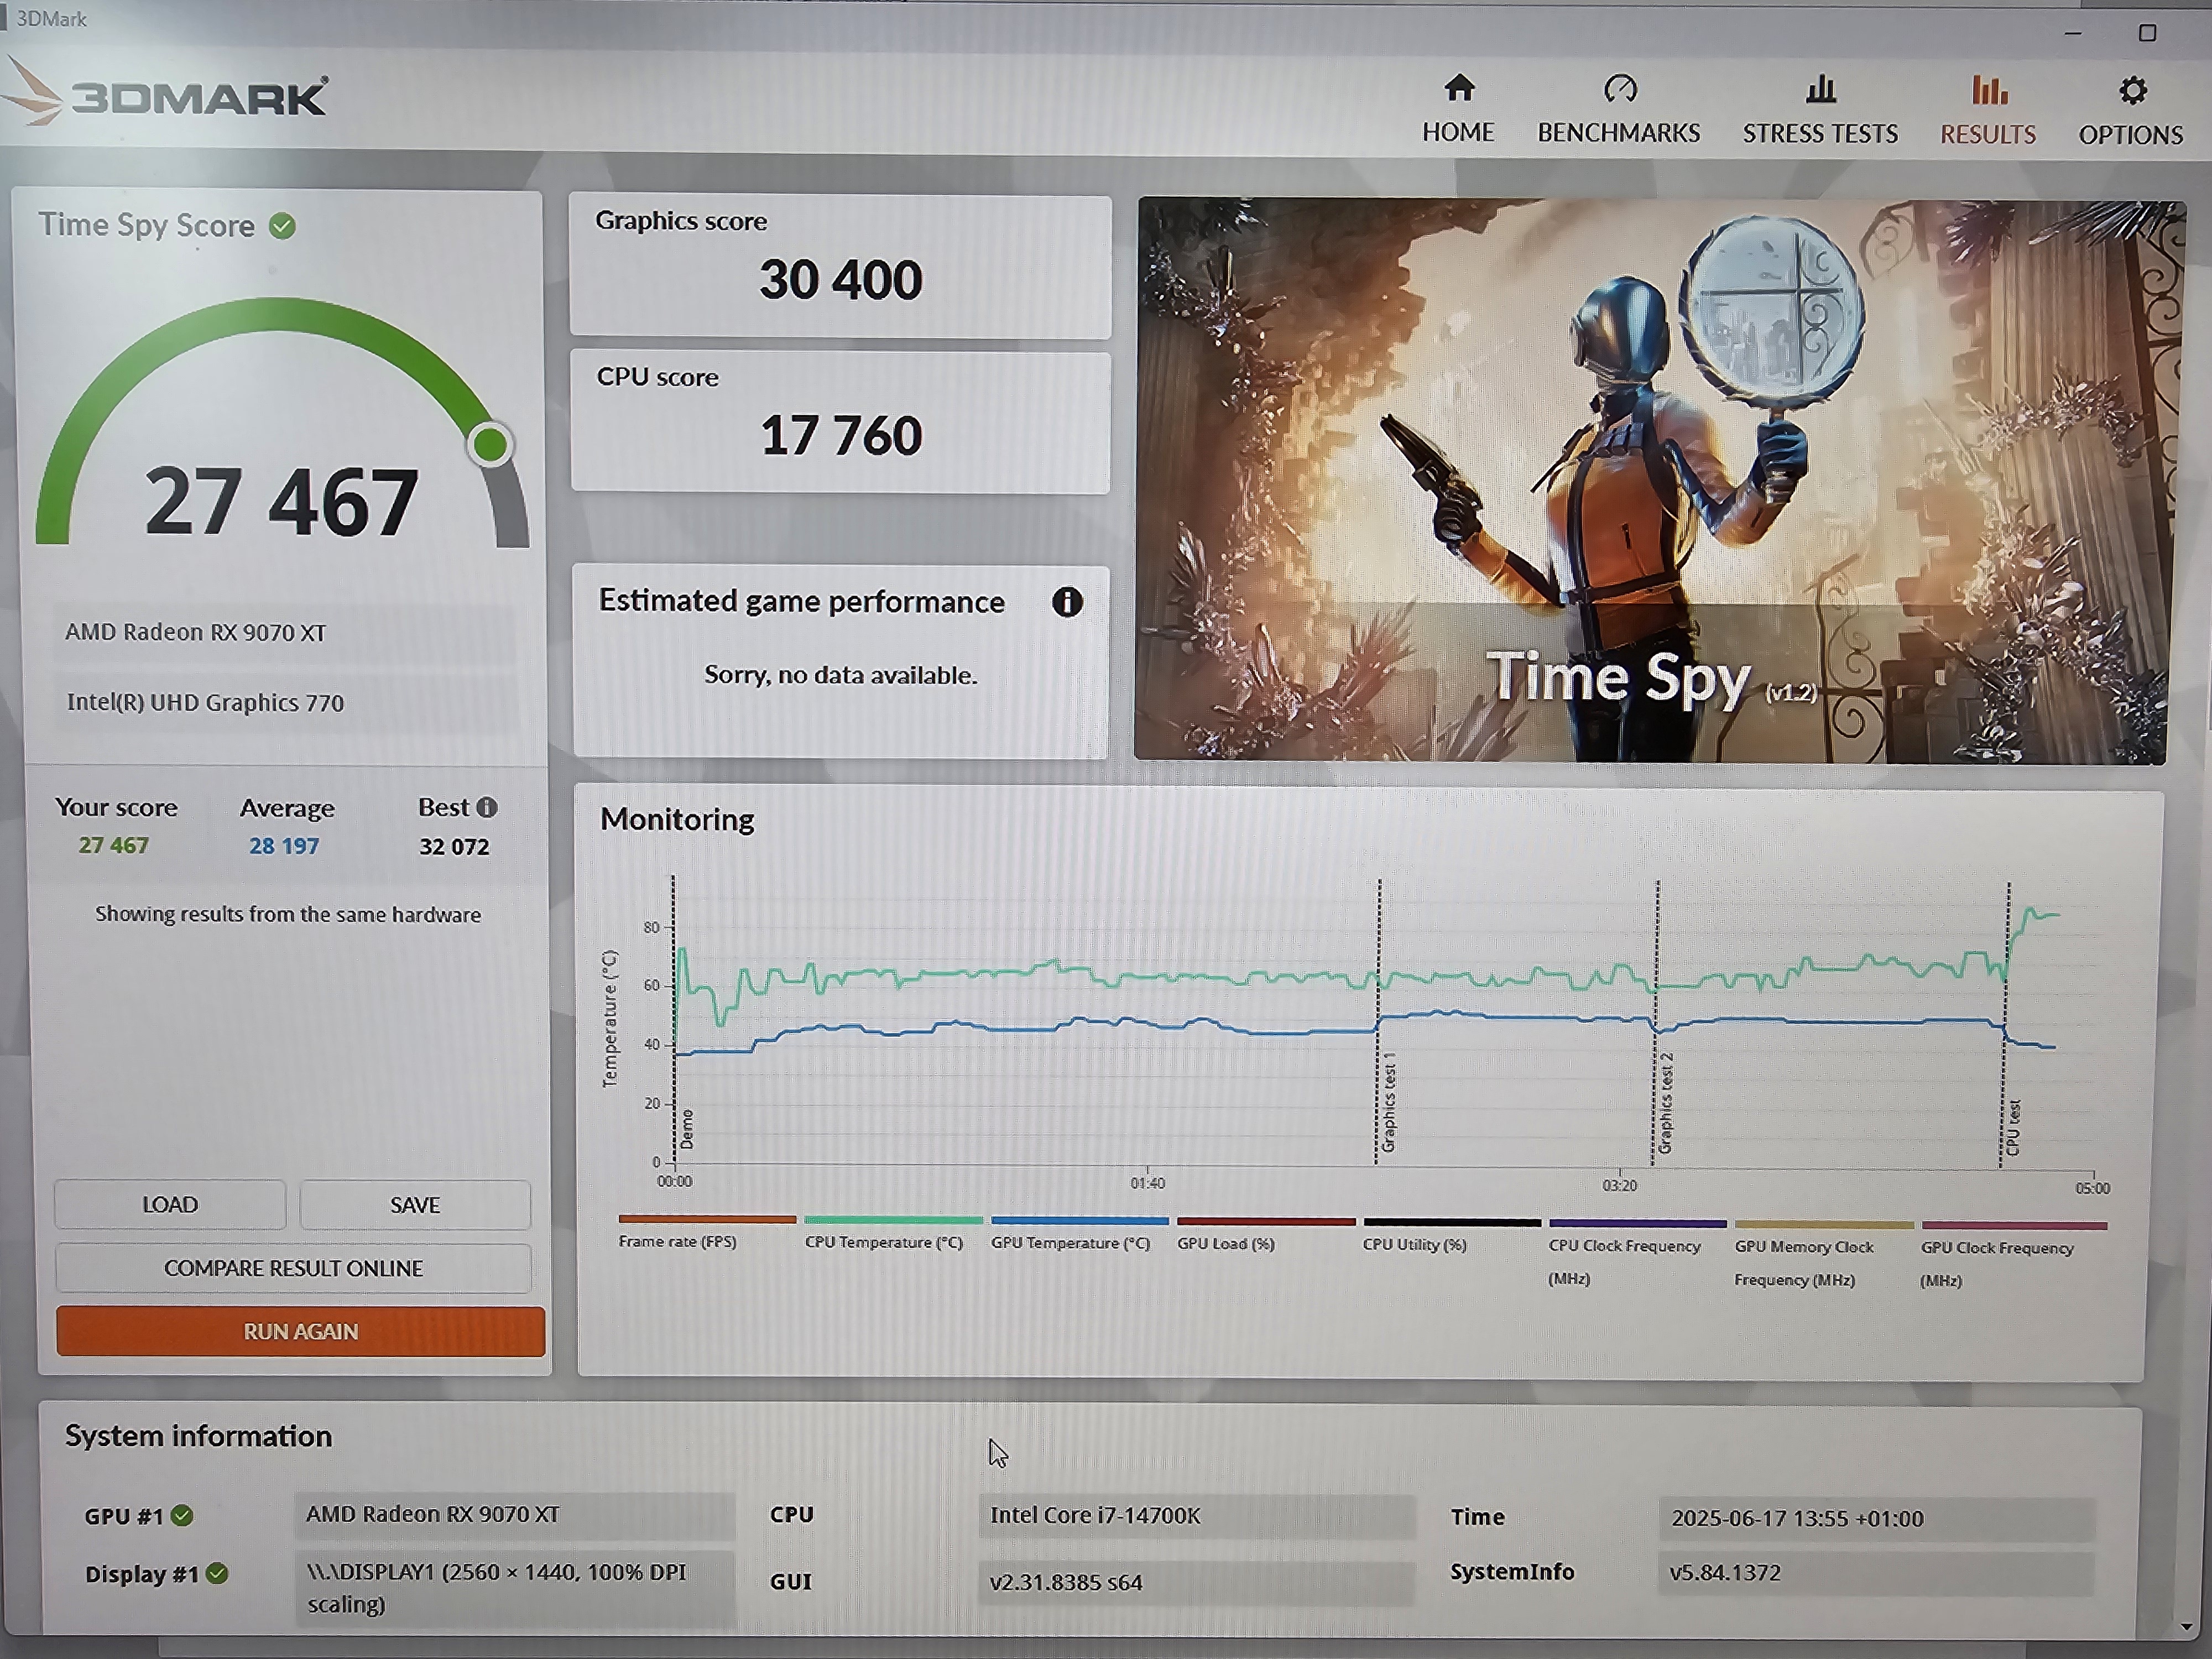Click the Home house icon
Image resolution: width=2212 pixels, height=1659 pixels.
(1459, 89)
